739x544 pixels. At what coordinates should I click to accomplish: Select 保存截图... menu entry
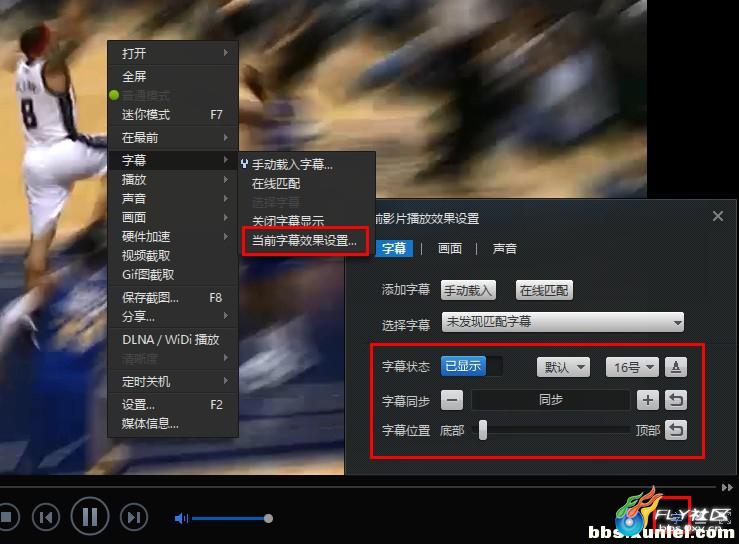coord(173,297)
